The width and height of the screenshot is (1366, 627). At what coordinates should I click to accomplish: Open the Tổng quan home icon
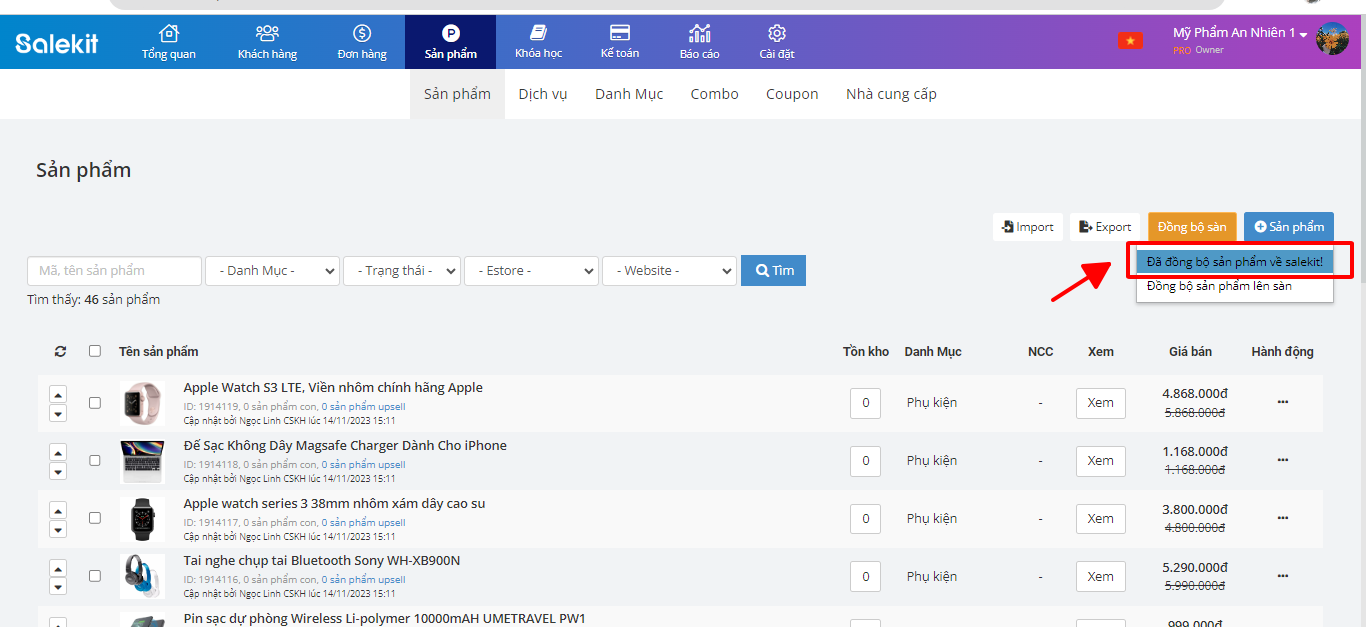click(x=169, y=34)
